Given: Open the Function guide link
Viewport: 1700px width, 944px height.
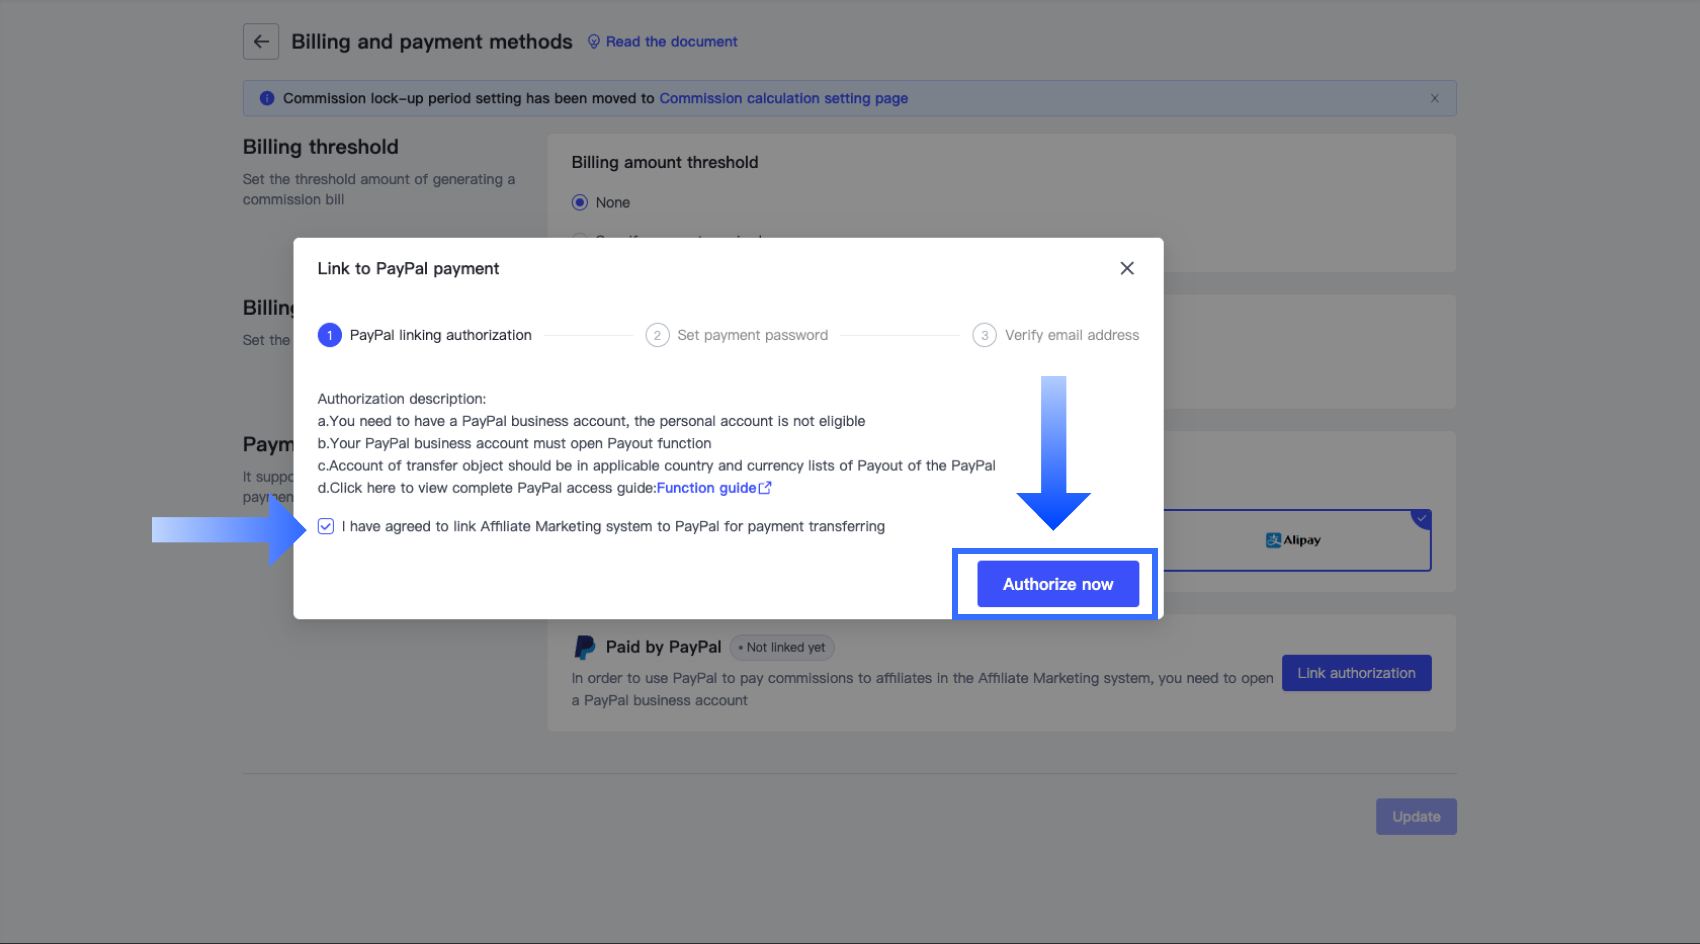Looking at the screenshot, I should 706,488.
